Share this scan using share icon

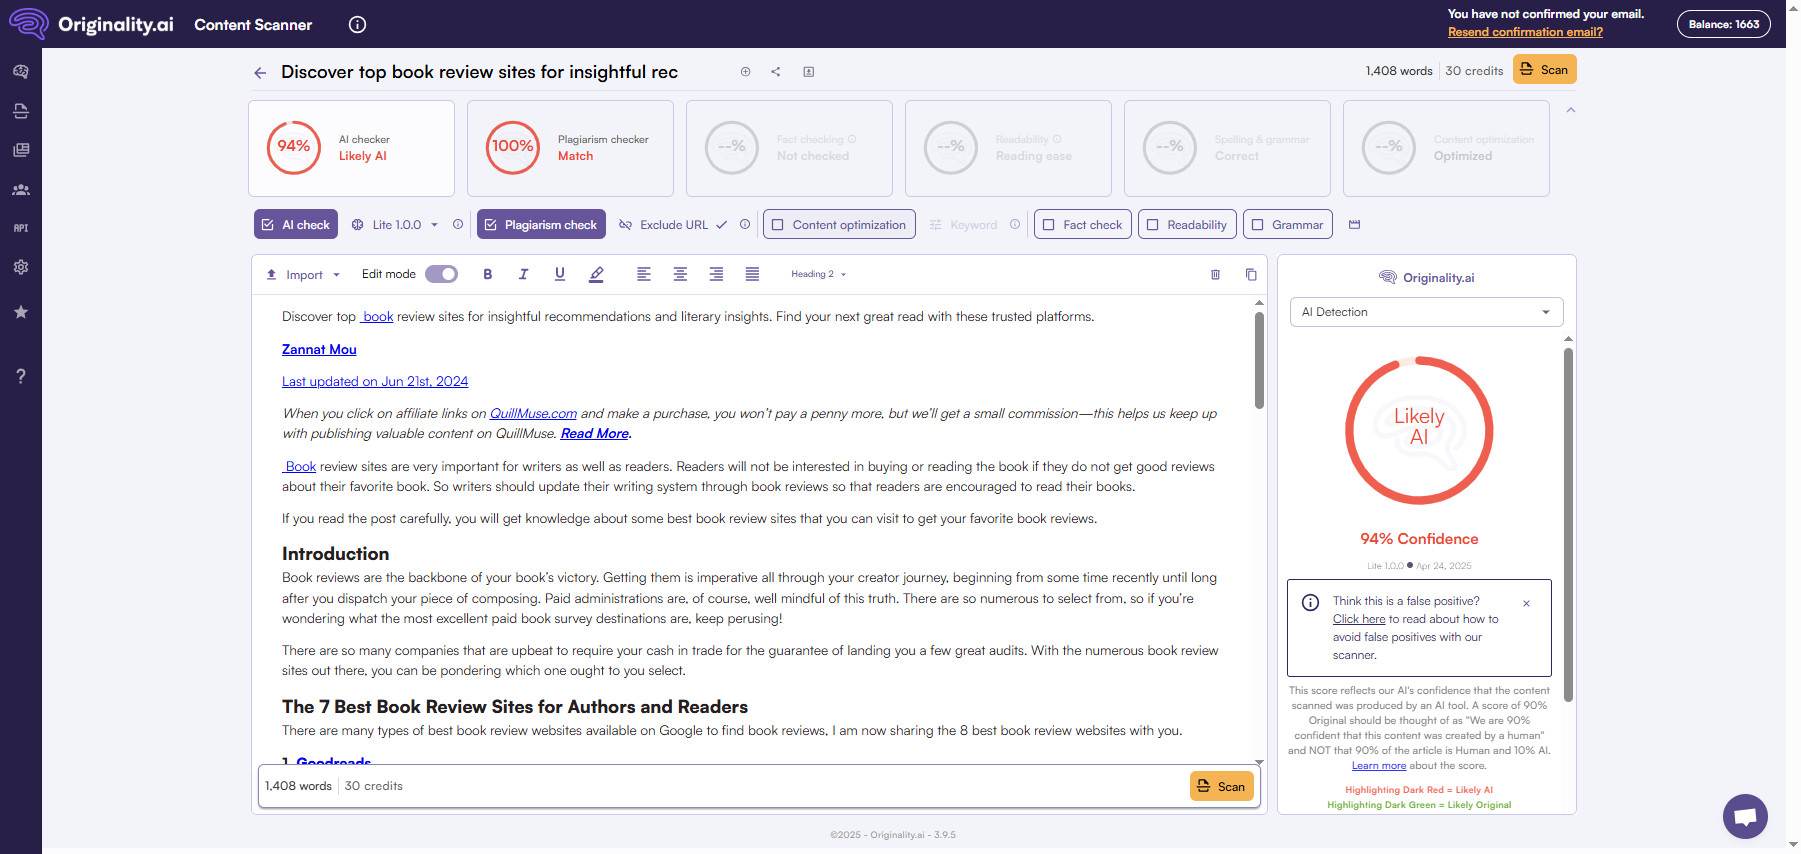point(776,72)
